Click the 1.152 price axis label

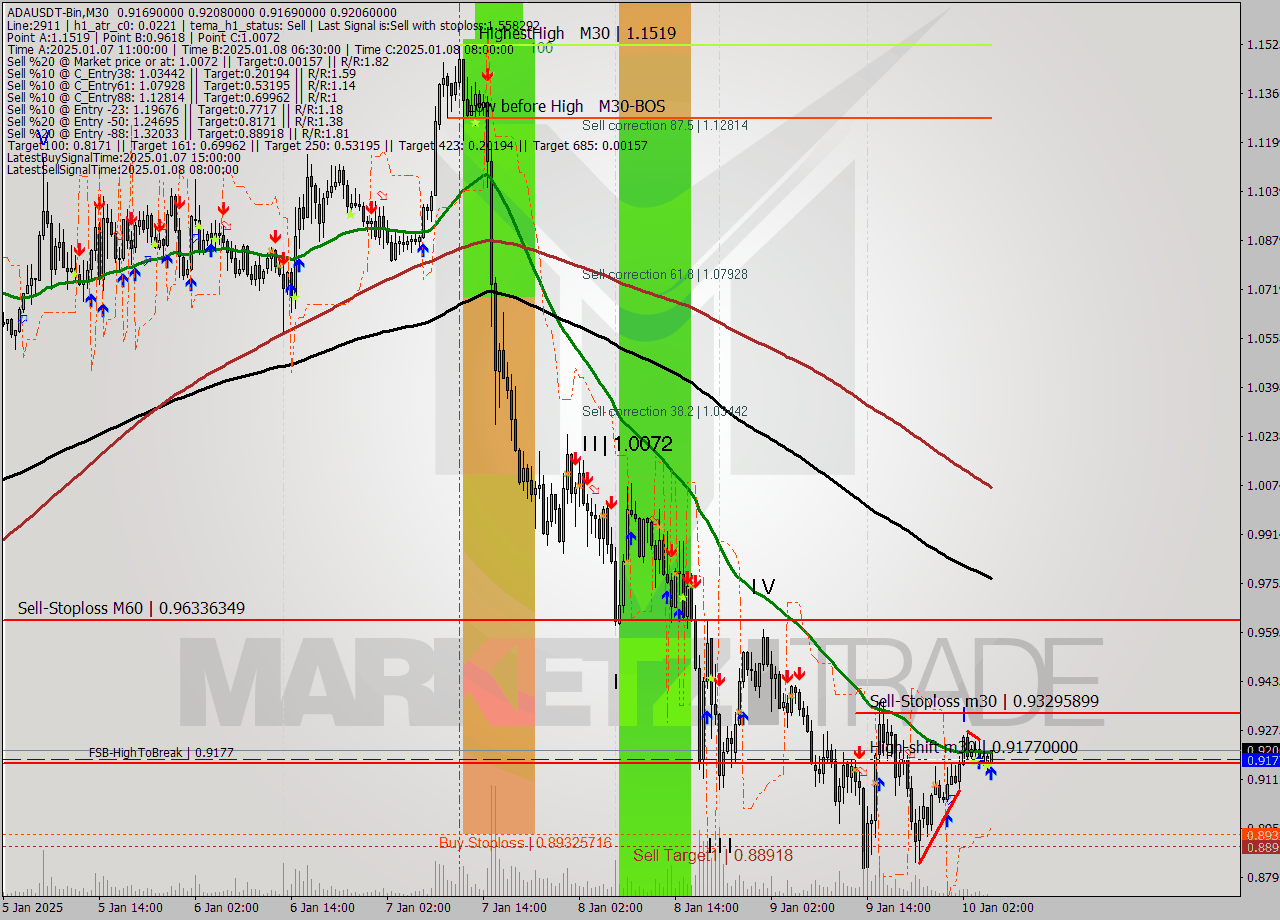point(1262,45)
